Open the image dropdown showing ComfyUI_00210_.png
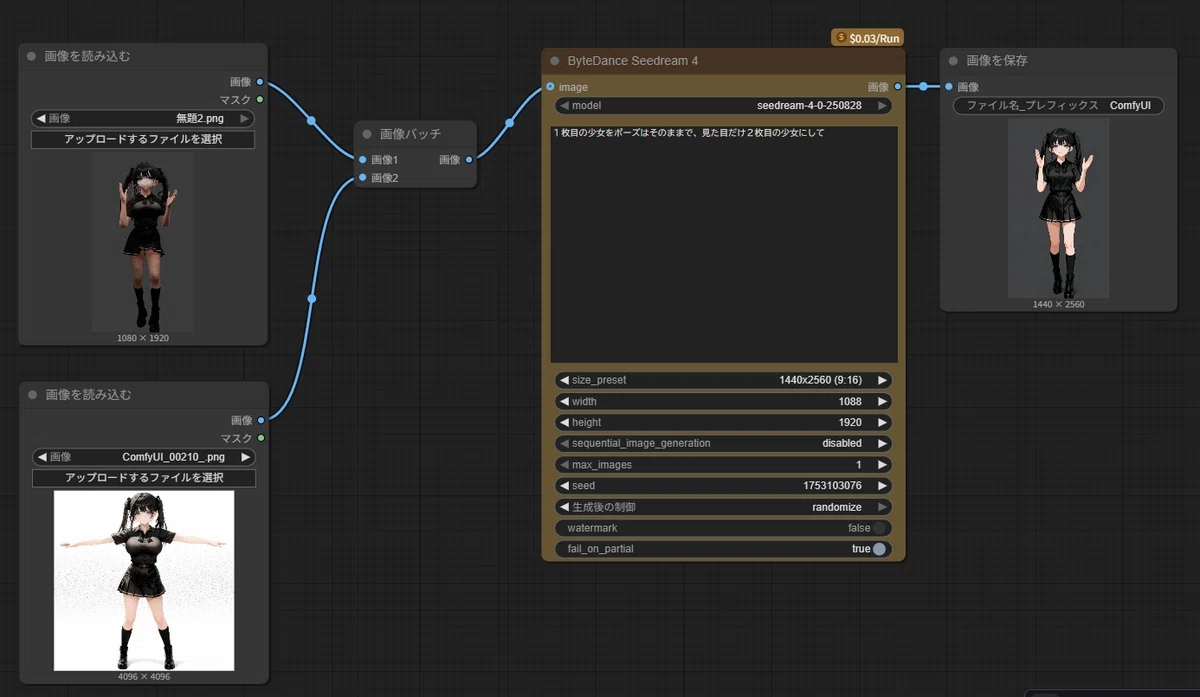Viewport: 1200px width, 697px height. click(x=144, y=457)
